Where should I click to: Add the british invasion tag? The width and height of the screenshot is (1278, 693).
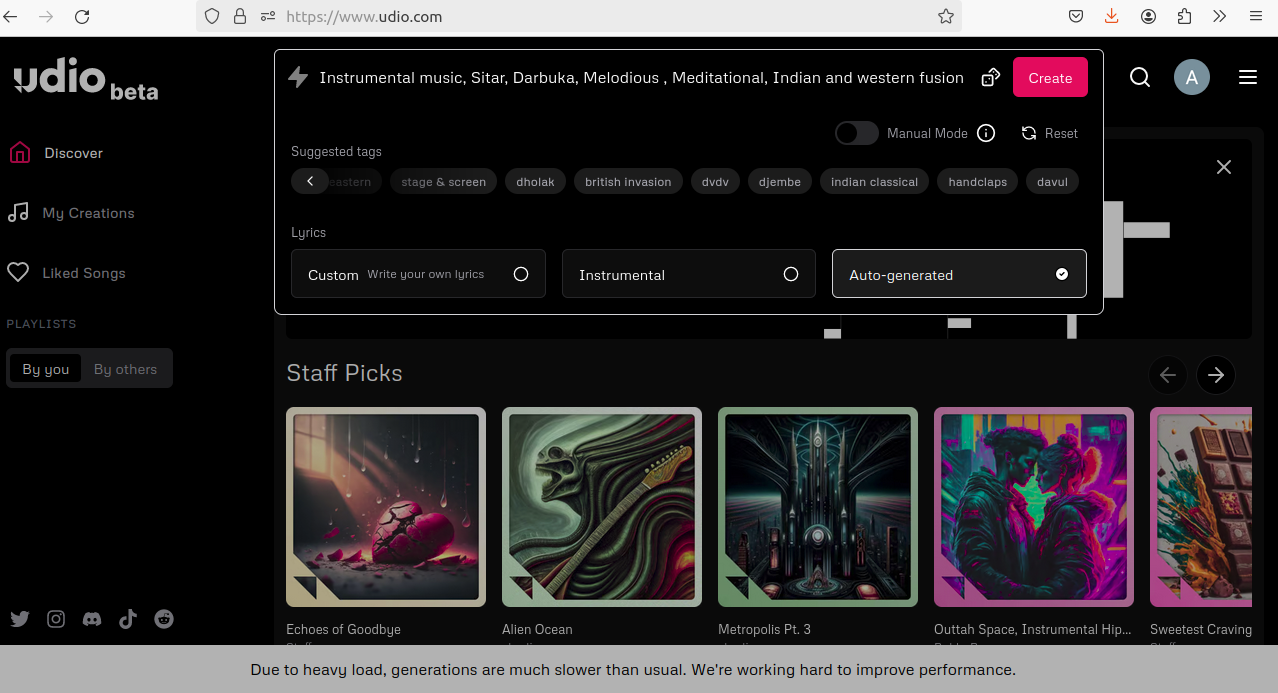[x=628, y=181]
